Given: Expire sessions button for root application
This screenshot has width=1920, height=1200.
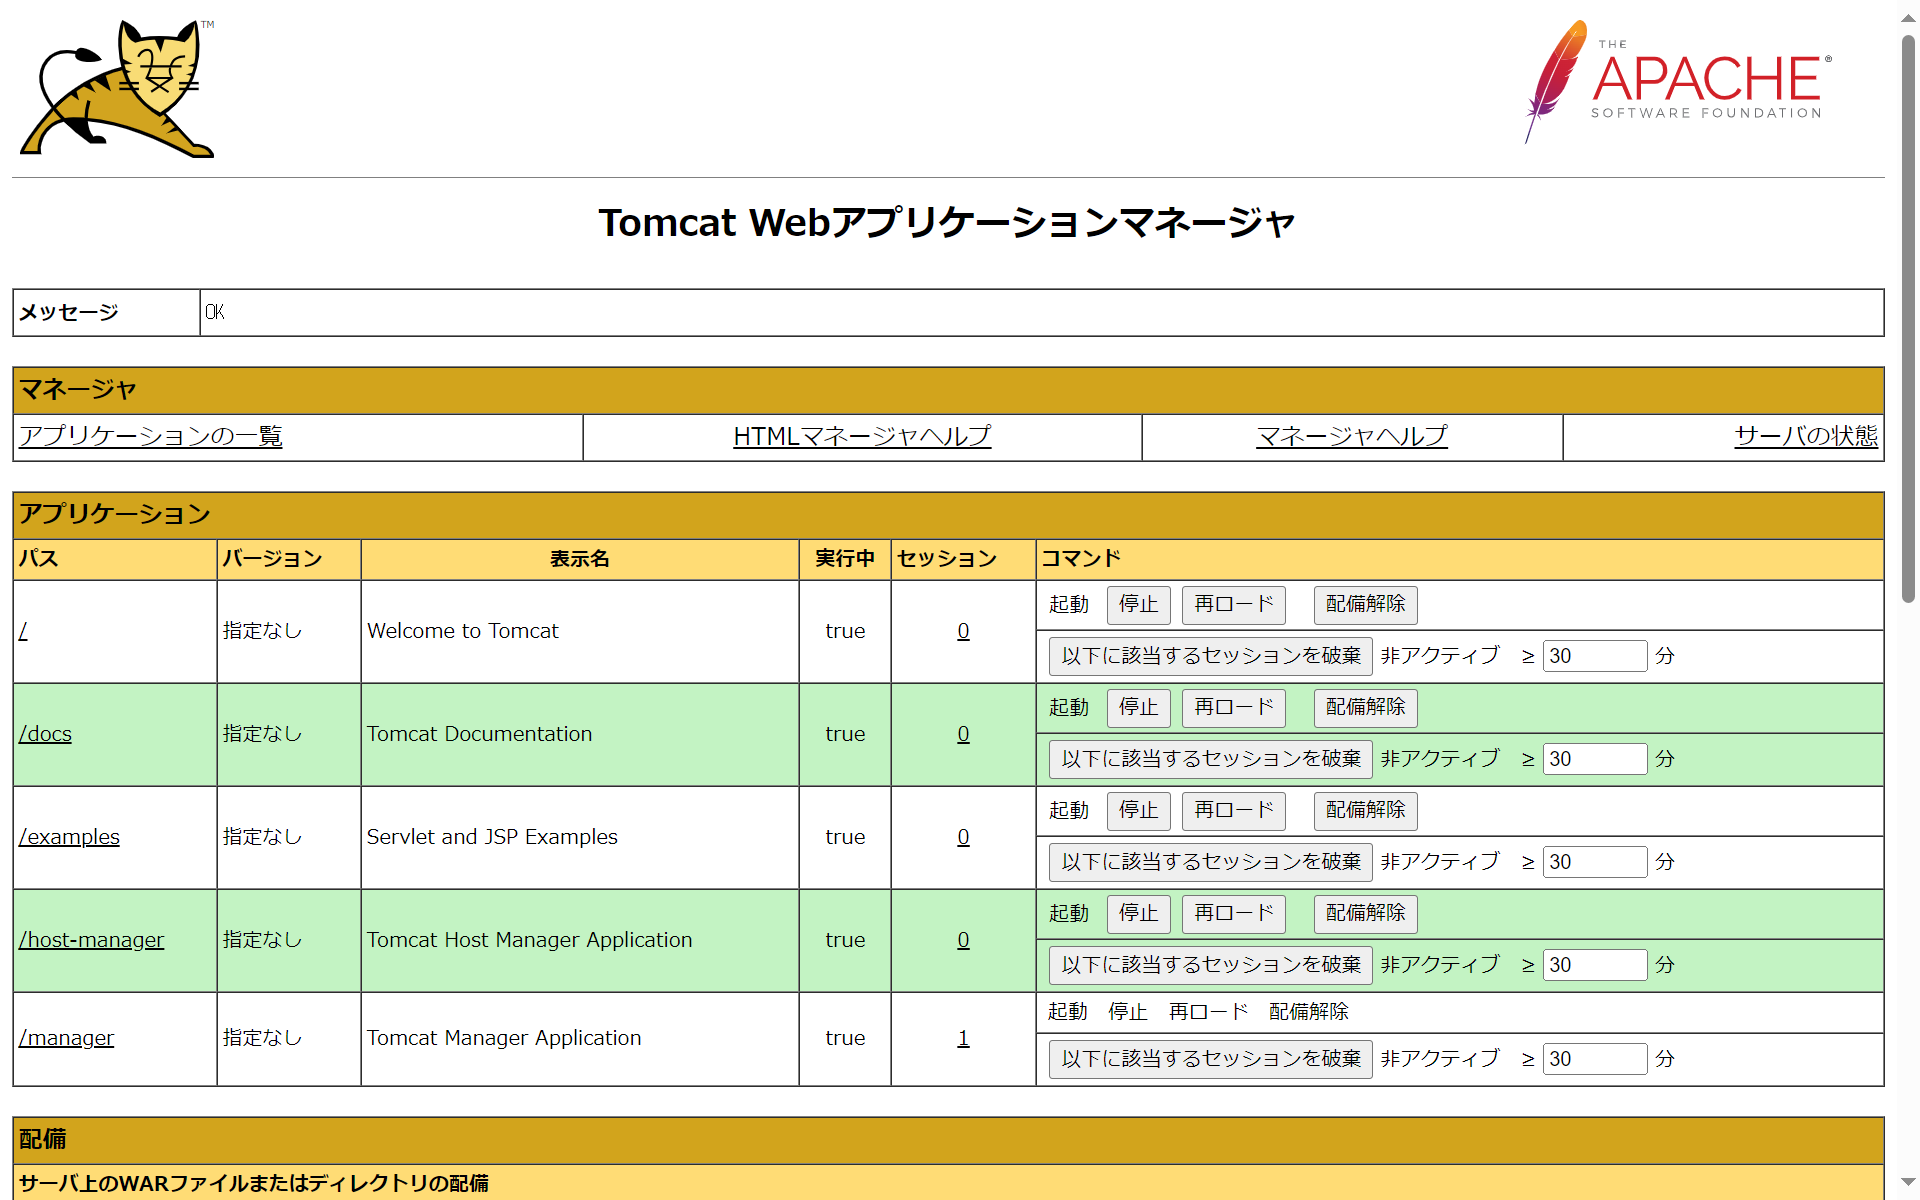Looking at the screenshot, I should point(1210,656).
